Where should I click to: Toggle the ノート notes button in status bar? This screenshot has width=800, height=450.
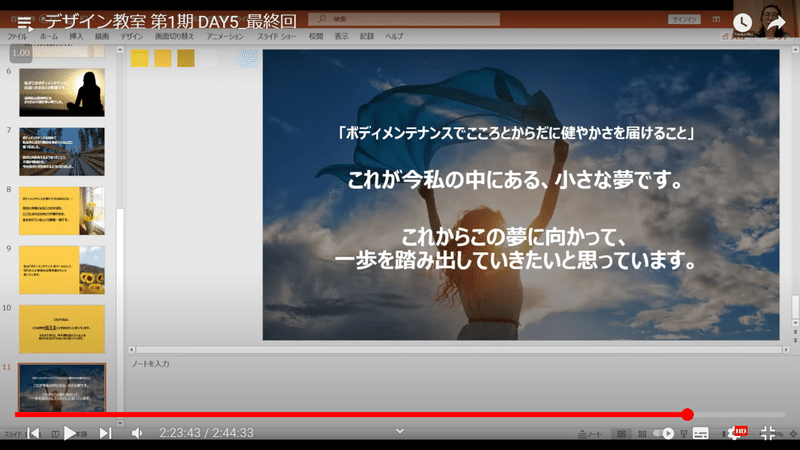(590, 434)
